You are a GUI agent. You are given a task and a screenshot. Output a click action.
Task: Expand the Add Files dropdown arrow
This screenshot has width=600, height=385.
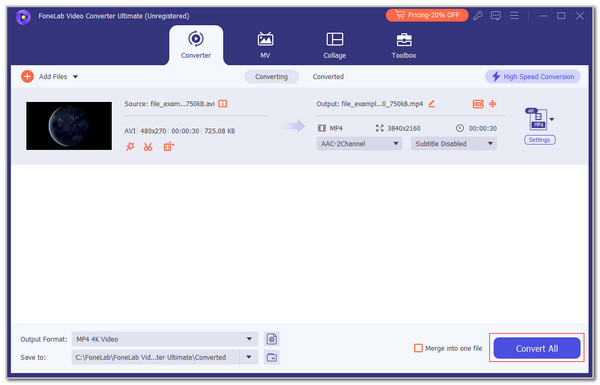75,77
